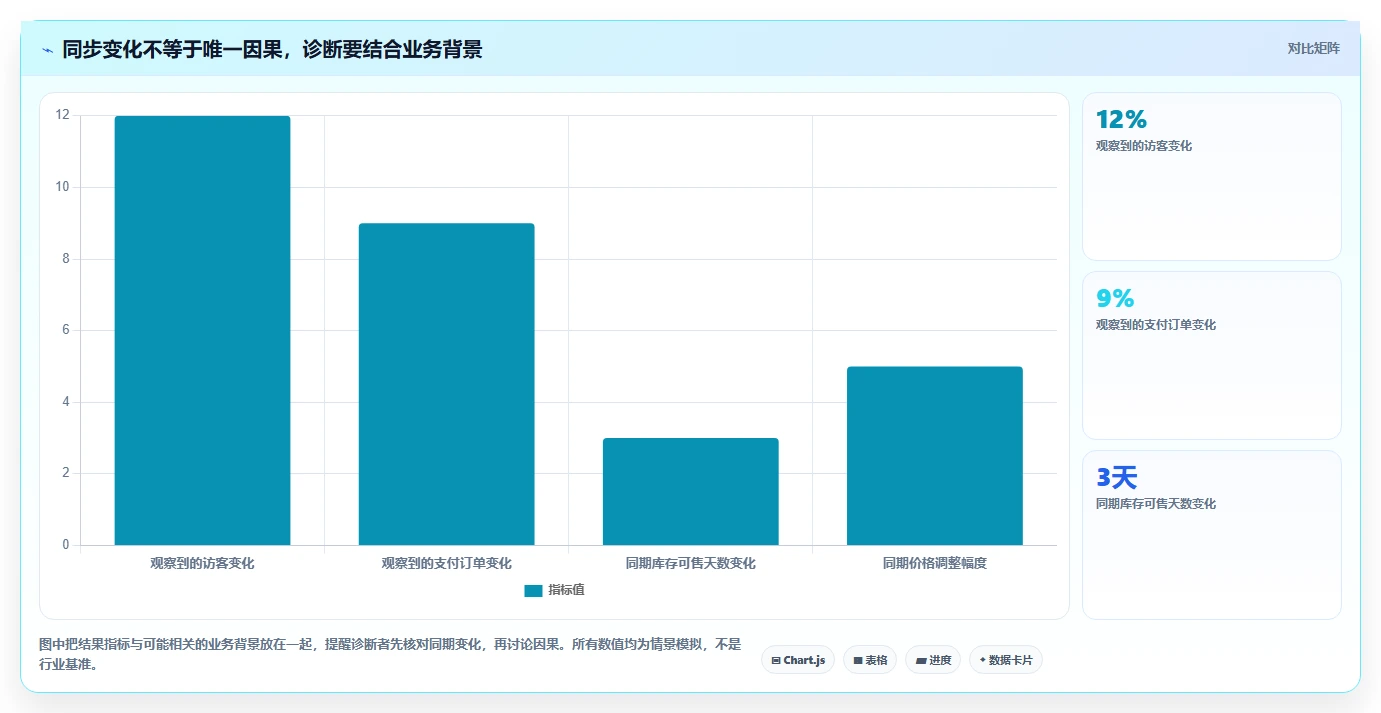Click the 9% paid orders card value
This screenshot has width=1381, height=713.
(1115, 299)
